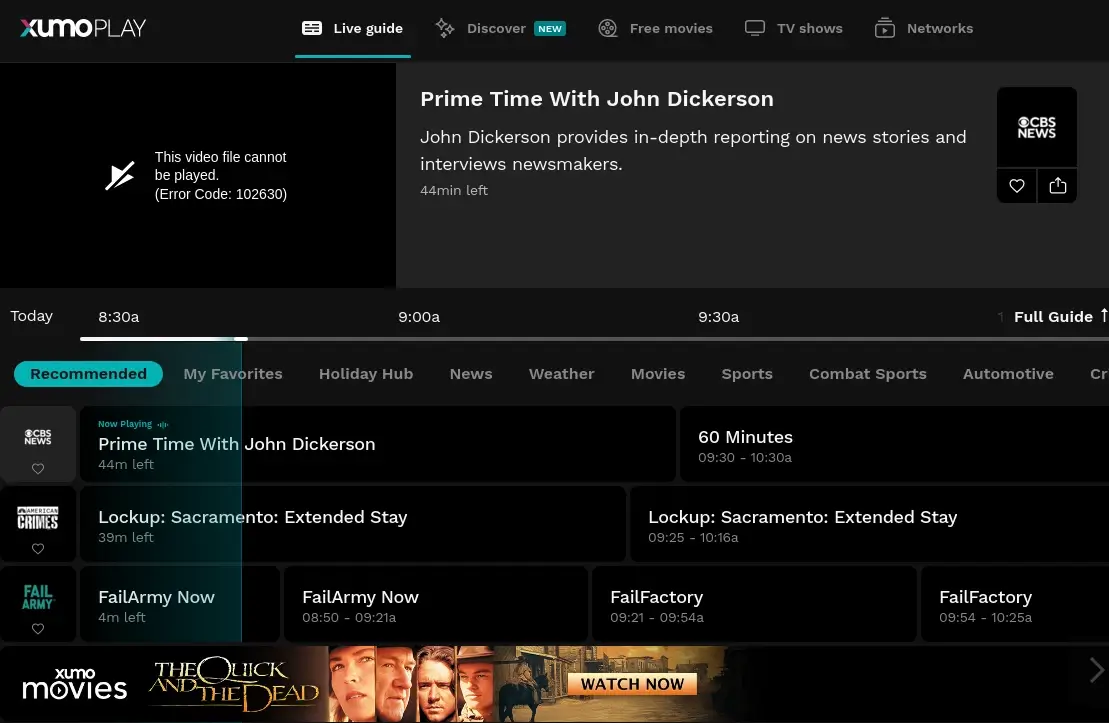Viewport: 1109px width, 723px height.
Task: Select the News category
Action: click(471, 374)
